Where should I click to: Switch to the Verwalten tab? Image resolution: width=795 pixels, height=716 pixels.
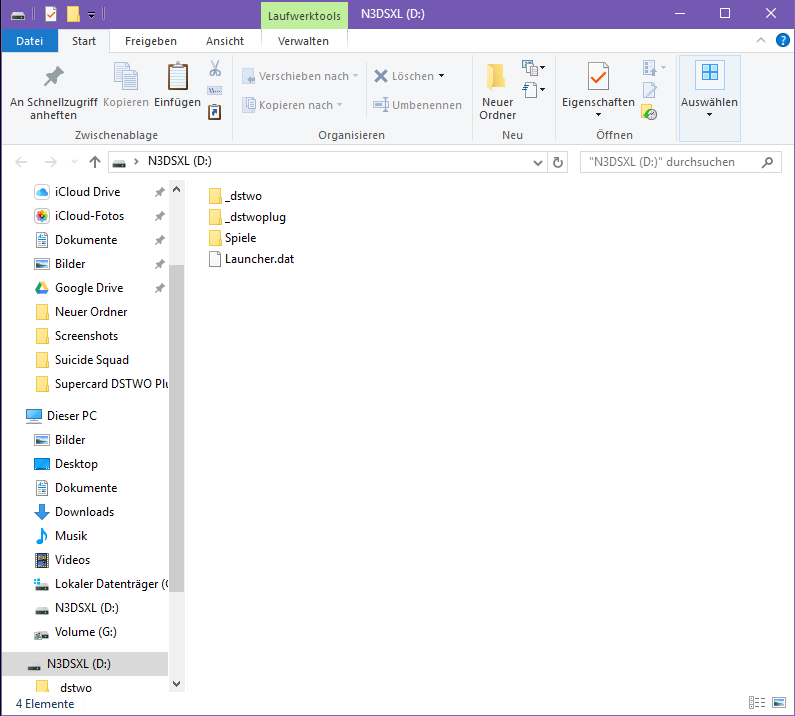(303, 41)
